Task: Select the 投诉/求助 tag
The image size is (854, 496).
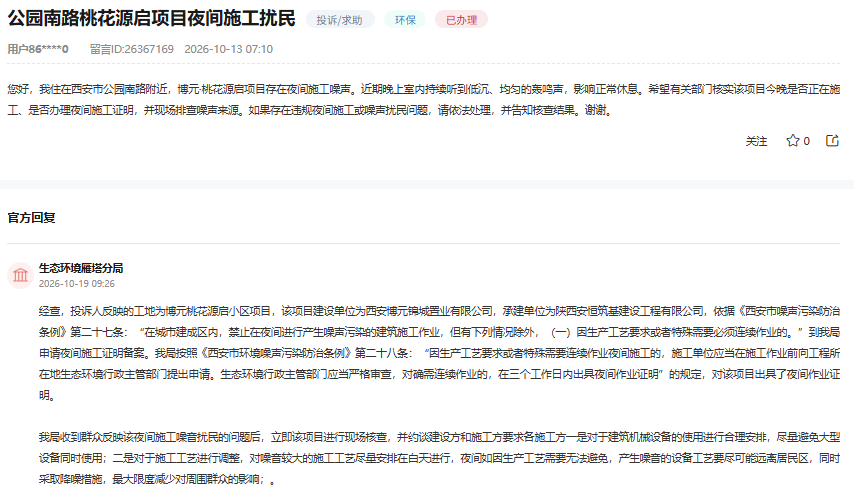Action: pos(340,20)
